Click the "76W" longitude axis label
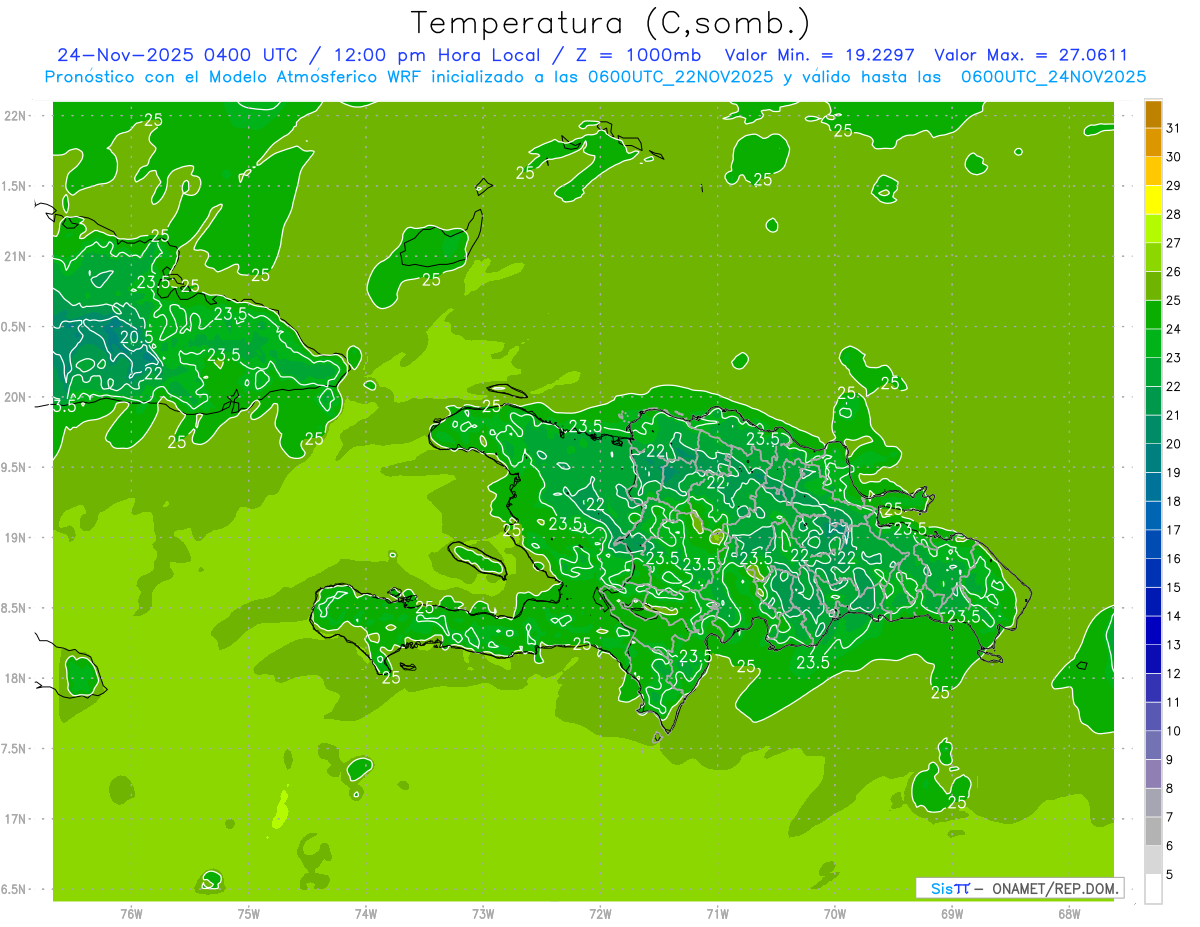Screen dimensions: 1200x927 [x=131, y=914]
